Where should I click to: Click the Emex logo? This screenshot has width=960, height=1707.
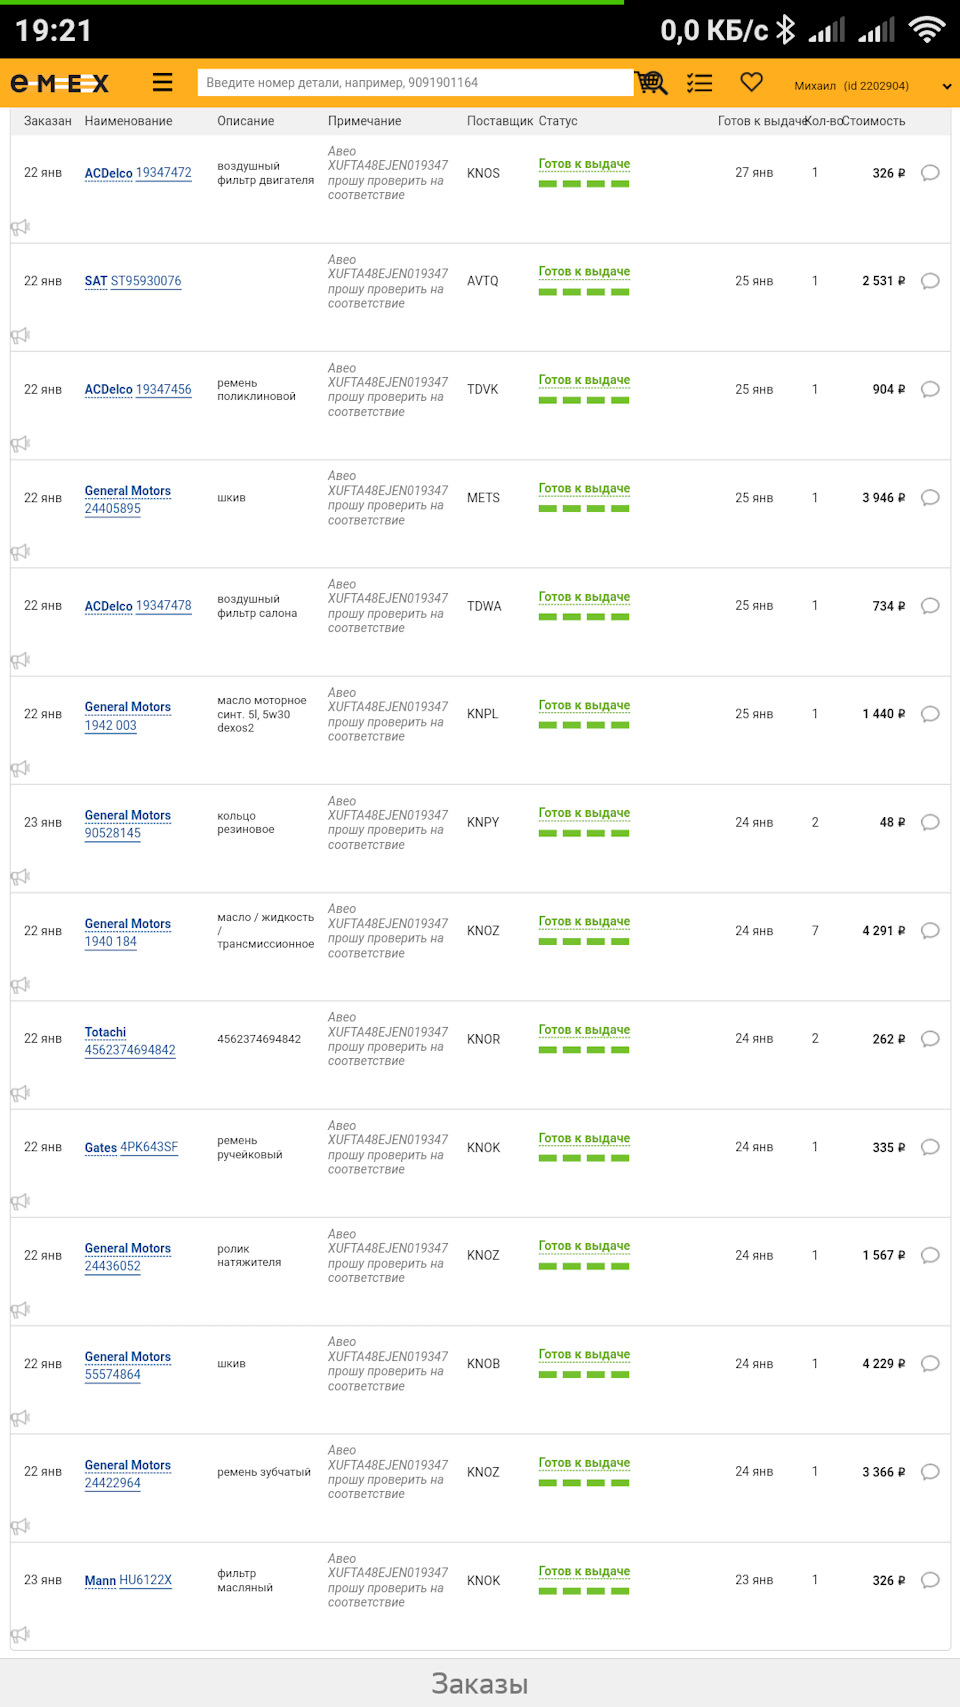(60, 84)
